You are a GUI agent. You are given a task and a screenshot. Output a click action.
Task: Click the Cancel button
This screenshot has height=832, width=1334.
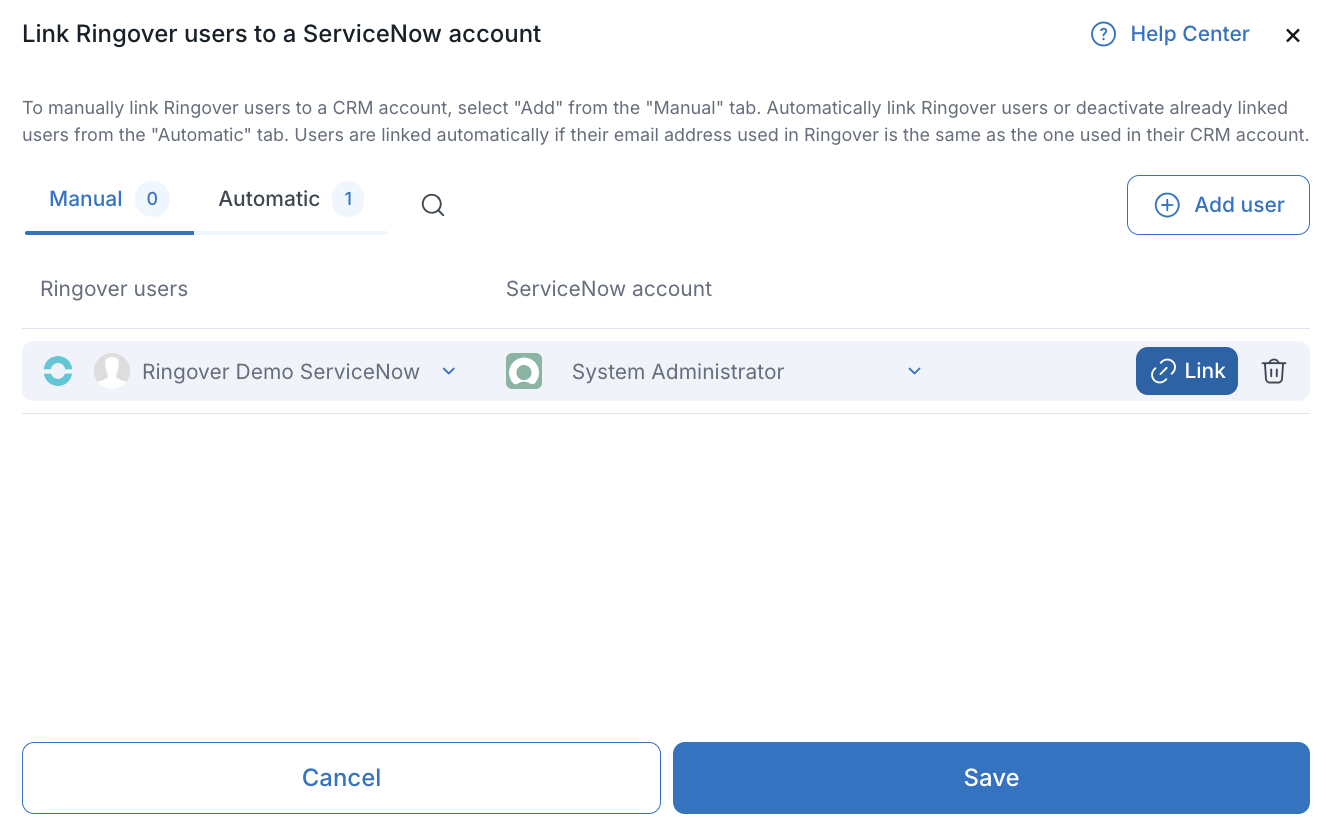pyautogui.click(x=341, y=778)
